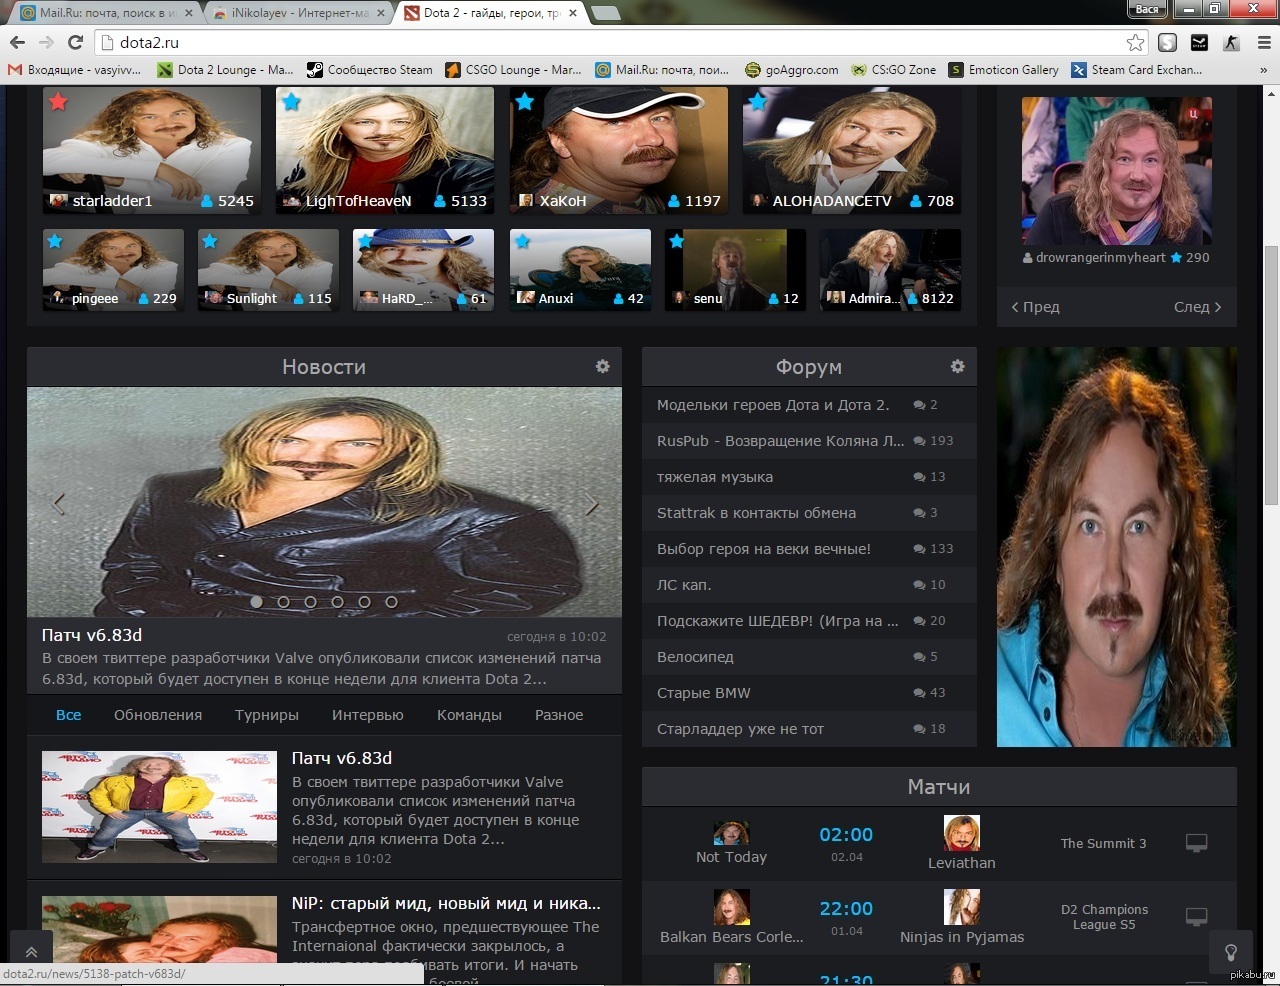The height and width of the screenshot is (986, 1280).
Task: Open Новости panel settings gear
Action: click(602, 366)
